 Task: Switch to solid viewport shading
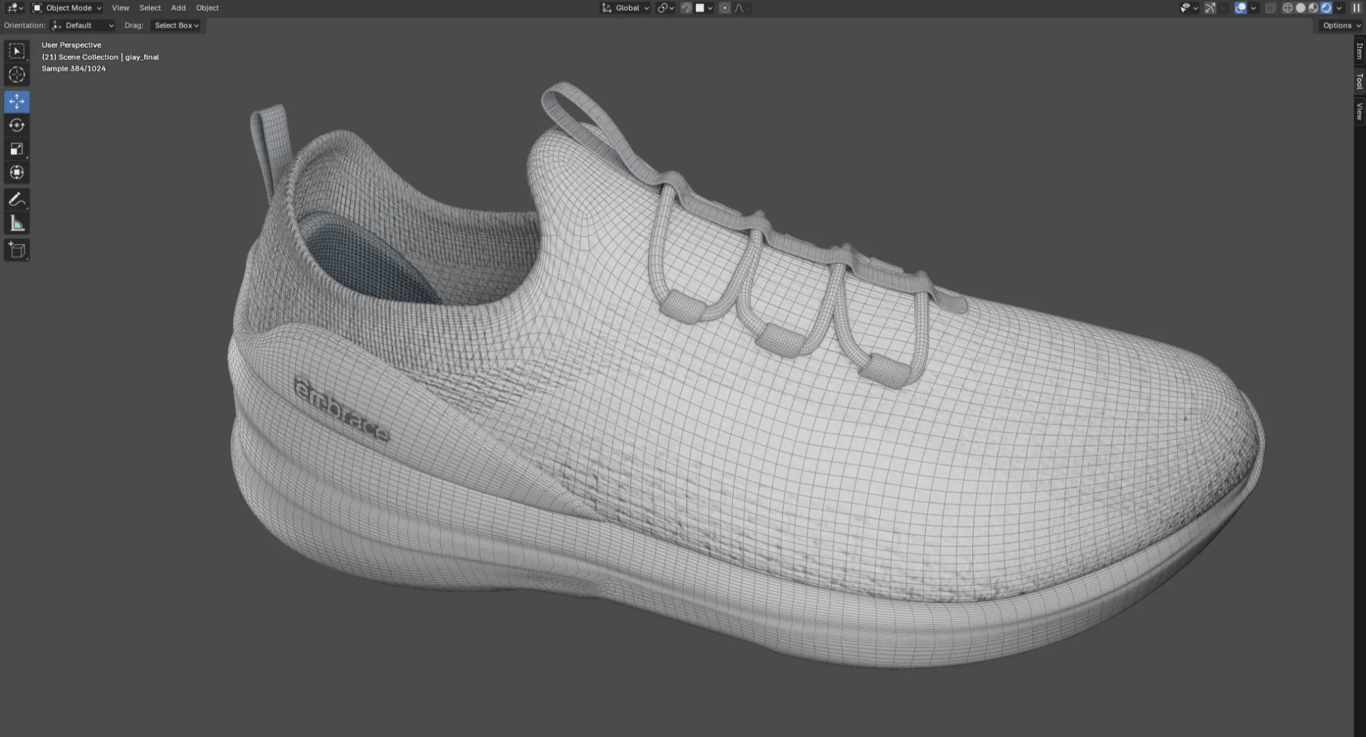point(1300,8)
